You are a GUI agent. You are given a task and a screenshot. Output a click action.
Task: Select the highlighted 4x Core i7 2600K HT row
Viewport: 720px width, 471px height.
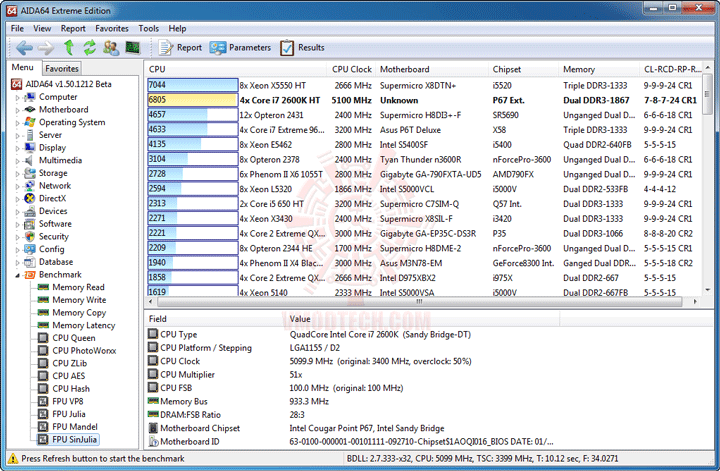[422, 100]
